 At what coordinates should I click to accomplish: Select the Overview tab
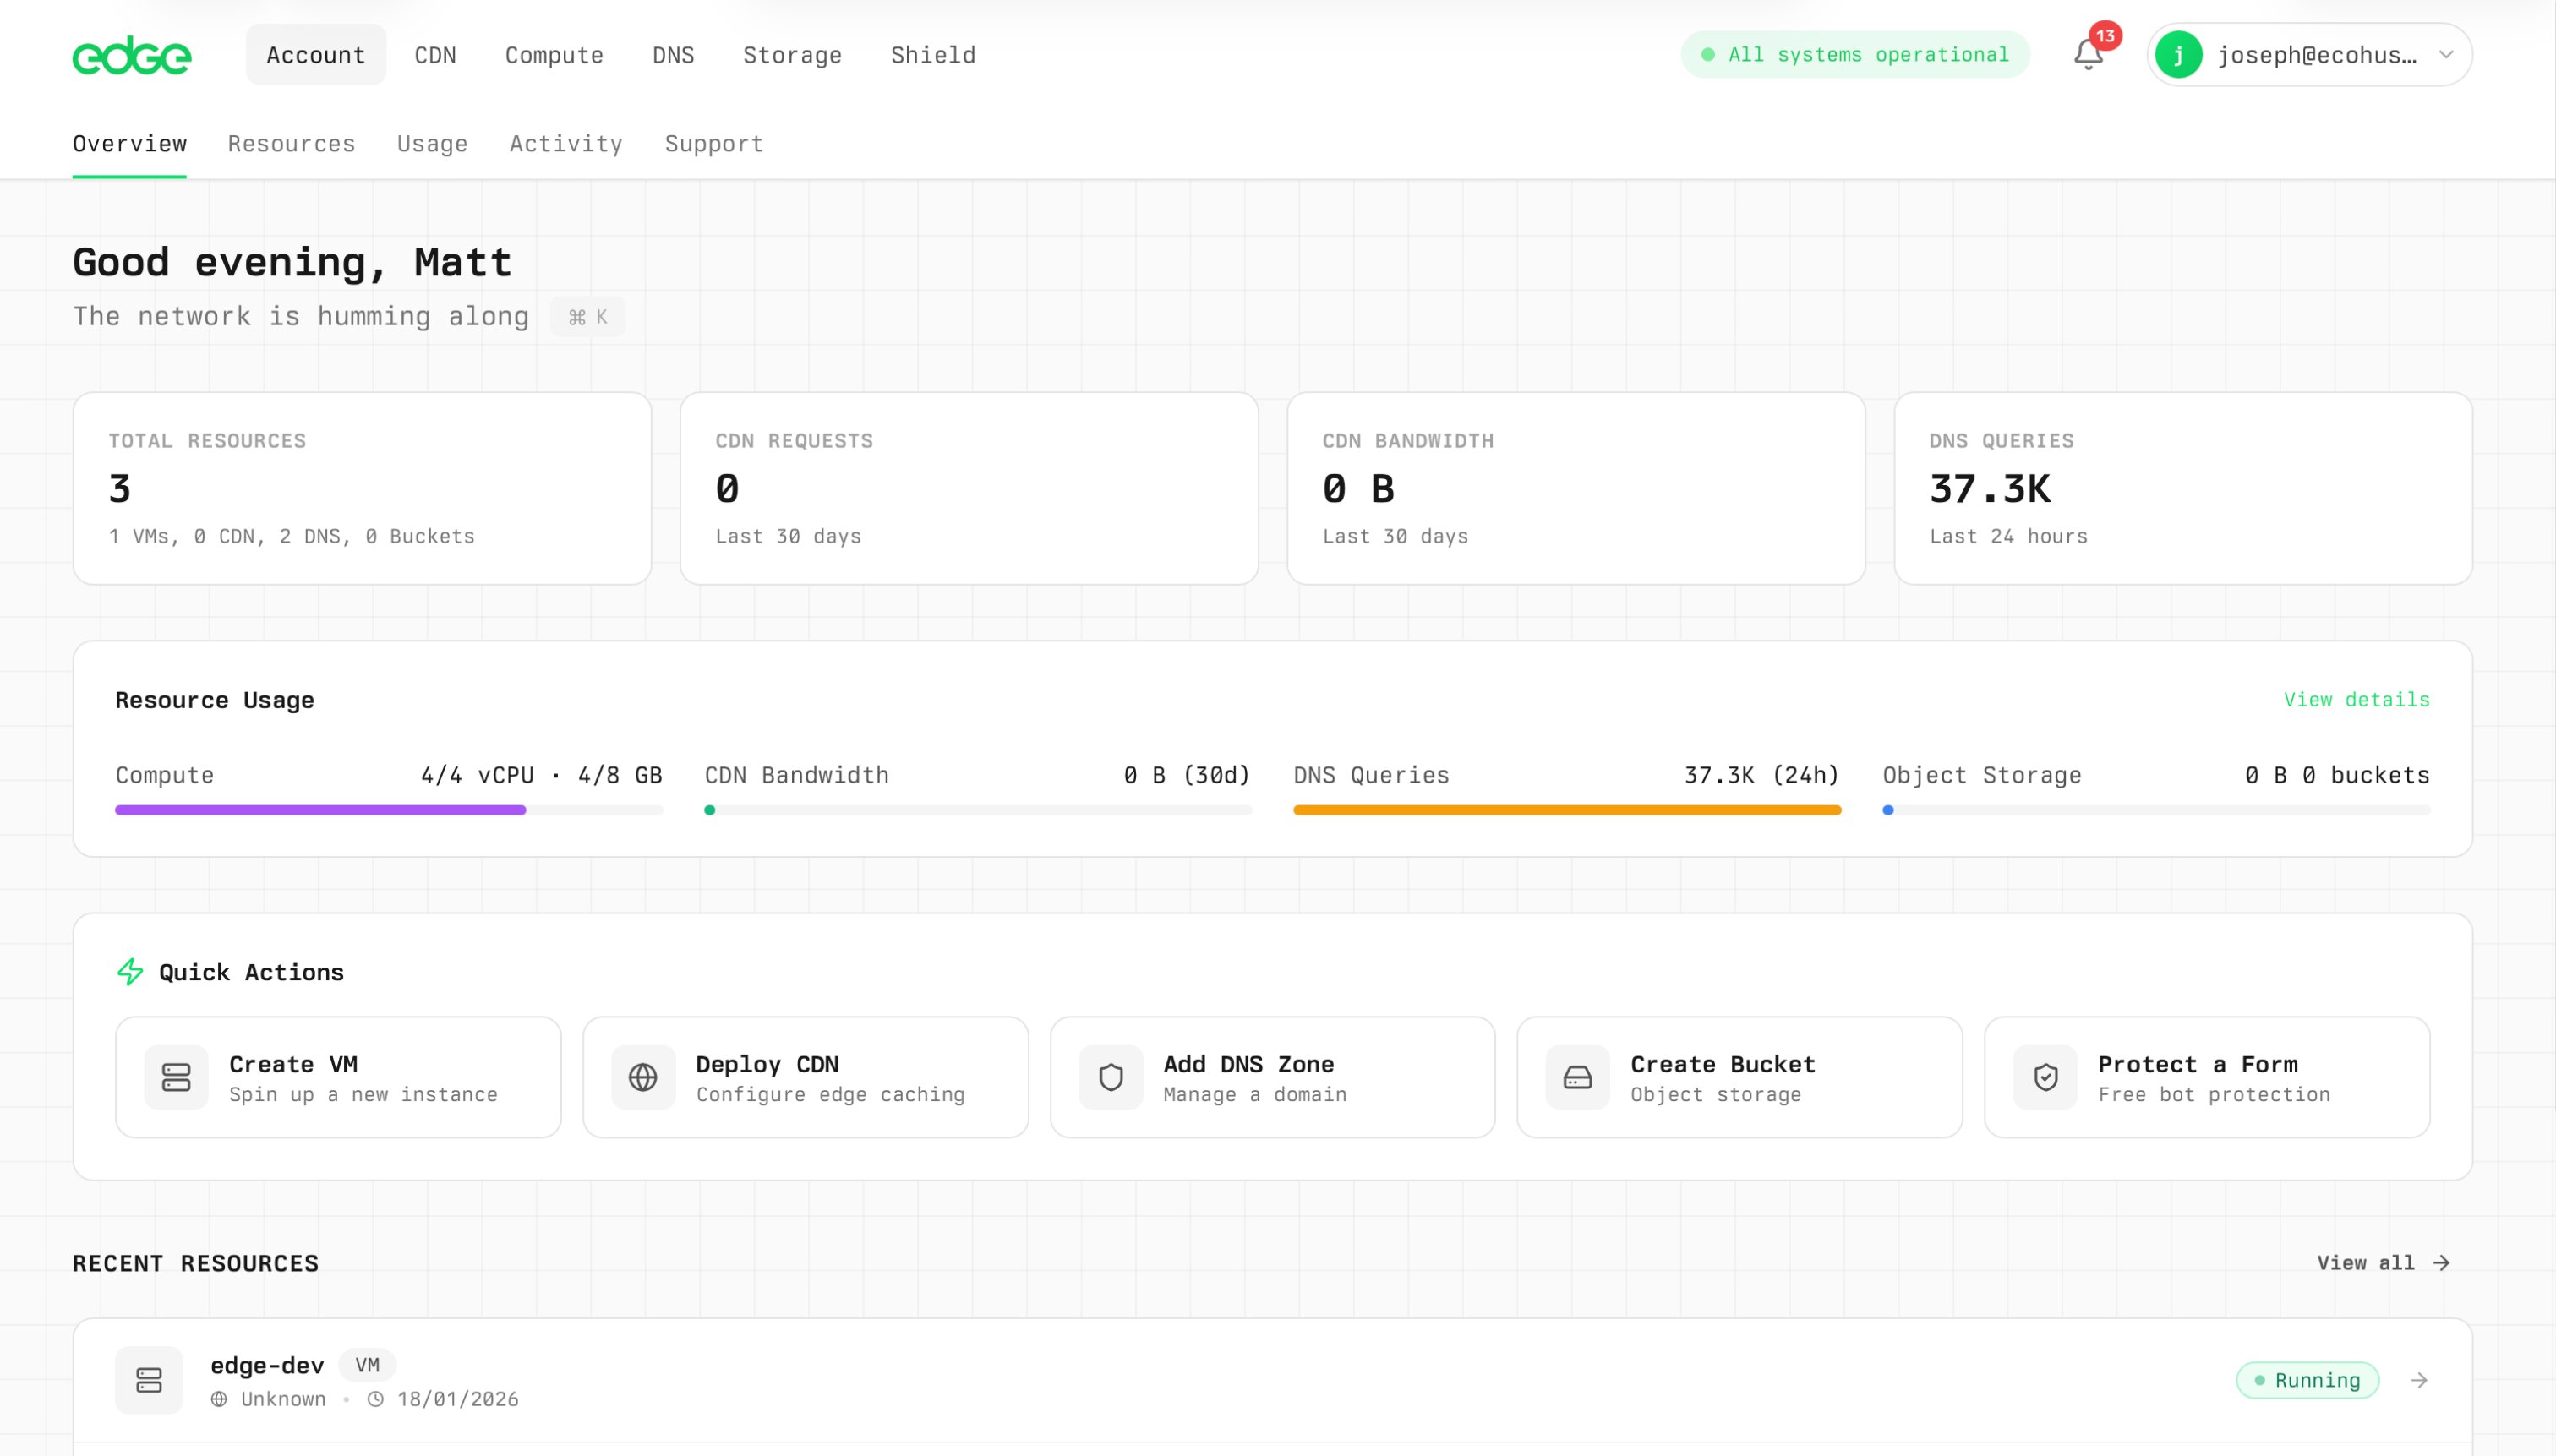[x=130, y=144]
